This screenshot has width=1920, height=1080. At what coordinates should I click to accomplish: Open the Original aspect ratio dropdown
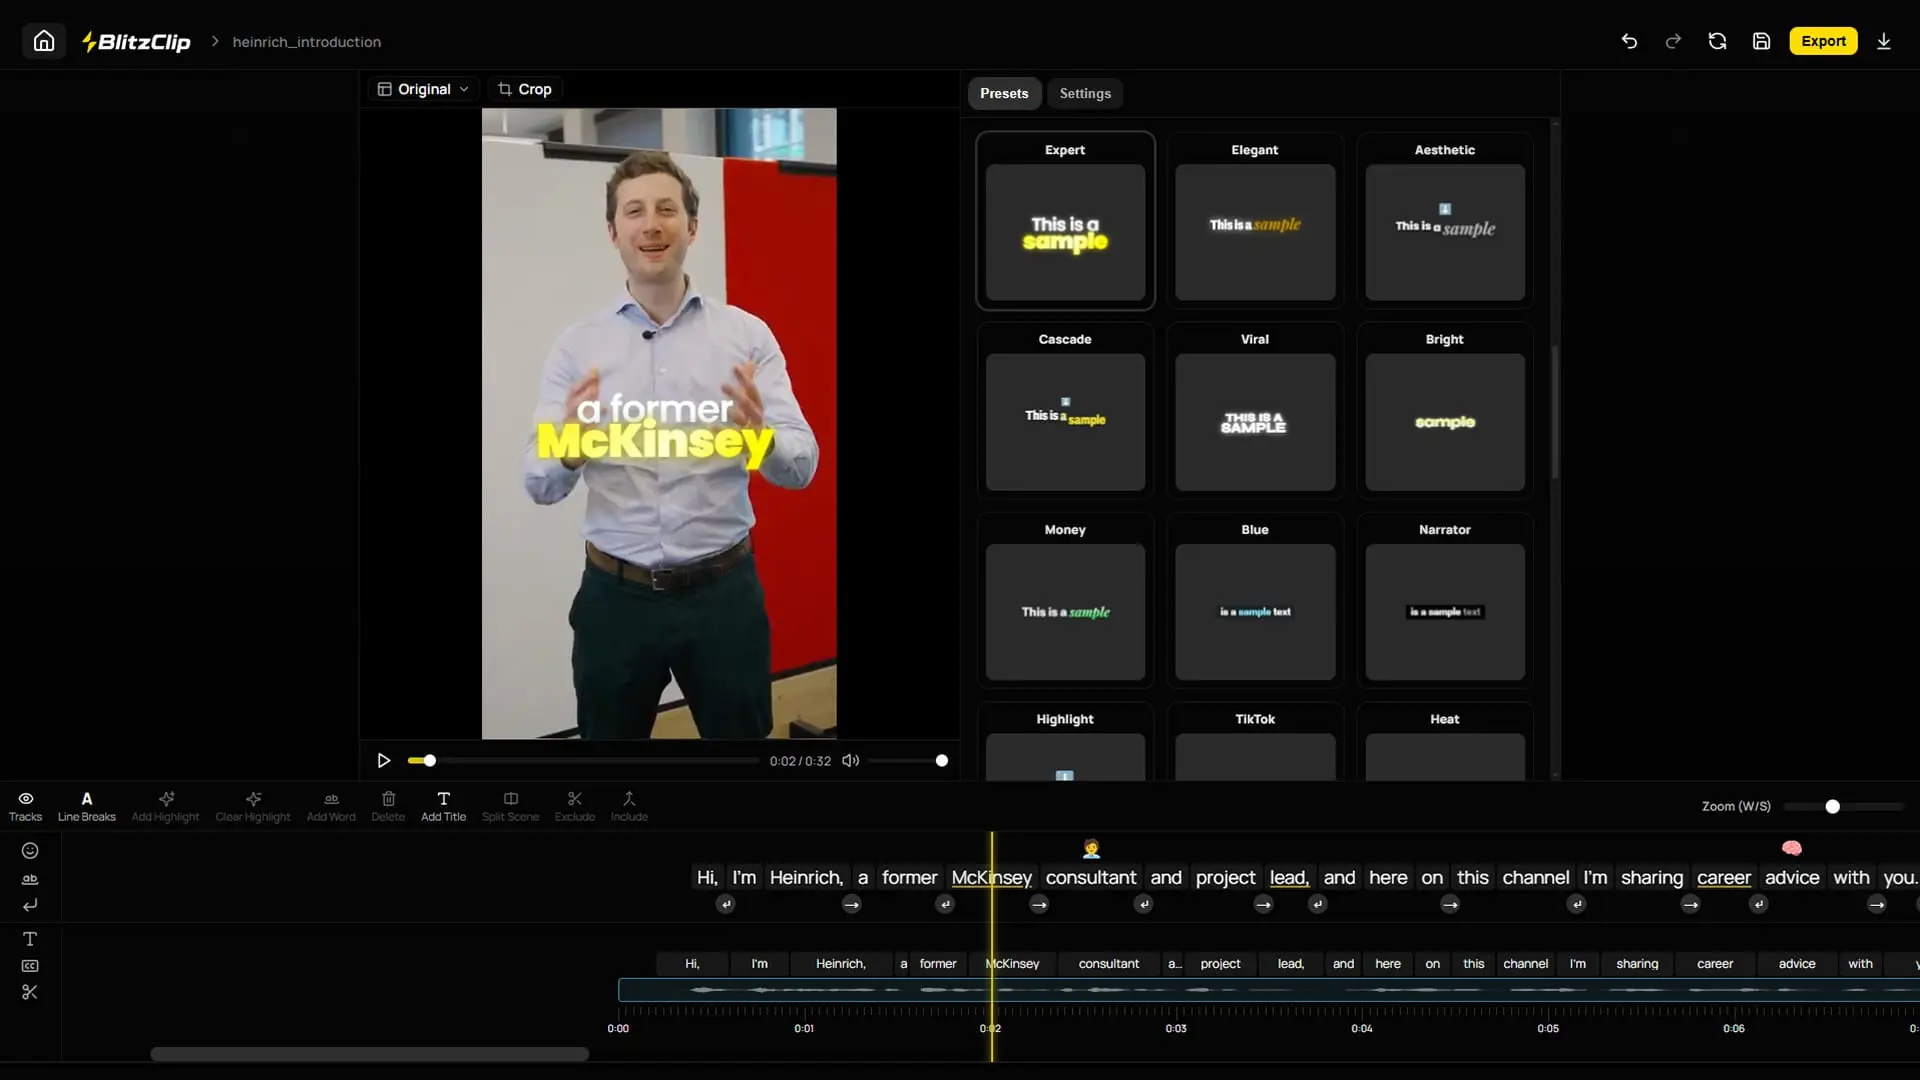tap(423, 89)
